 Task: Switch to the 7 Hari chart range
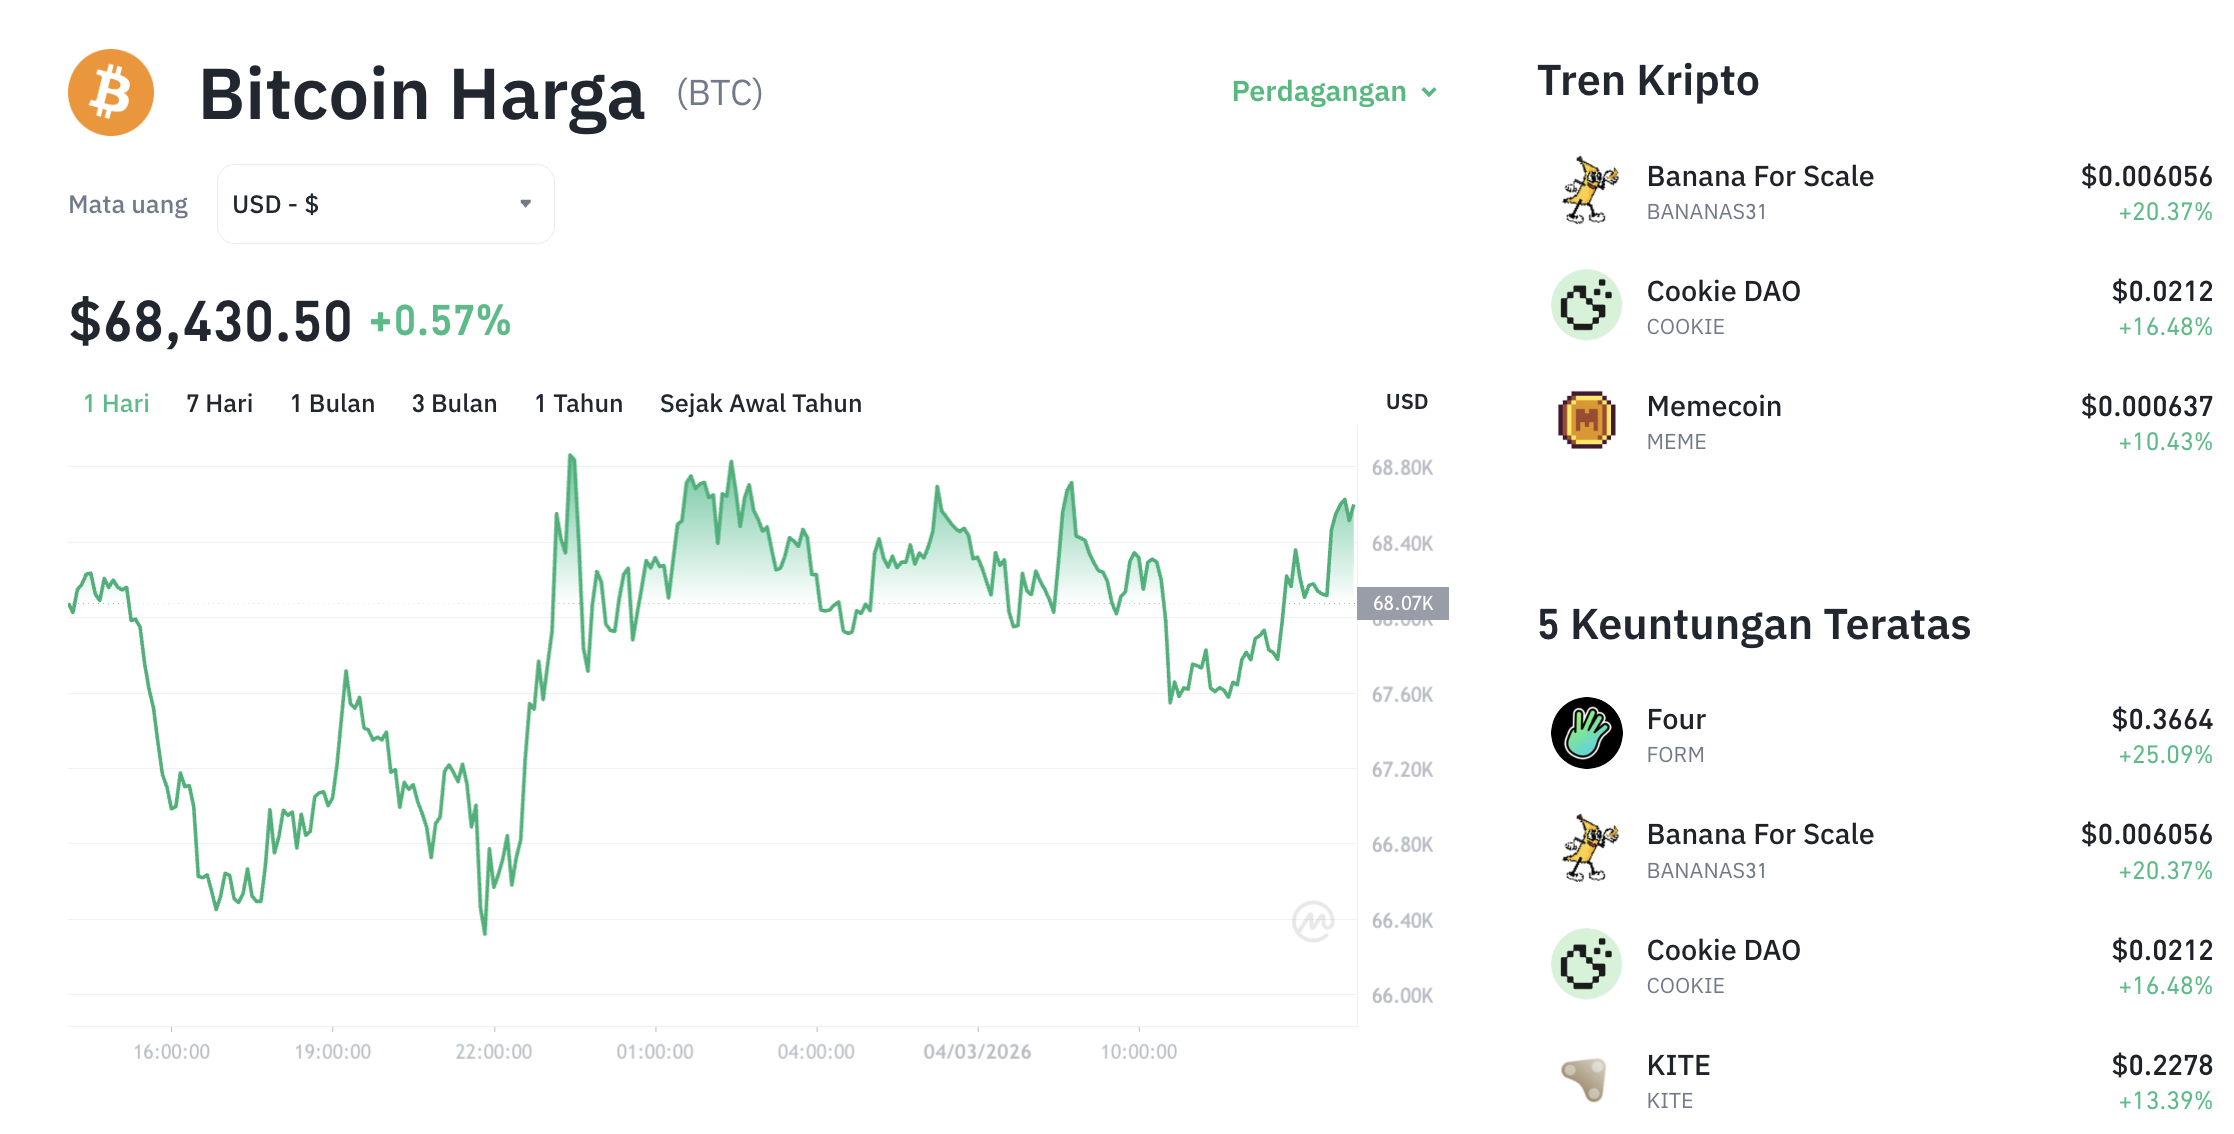[219, 403]
